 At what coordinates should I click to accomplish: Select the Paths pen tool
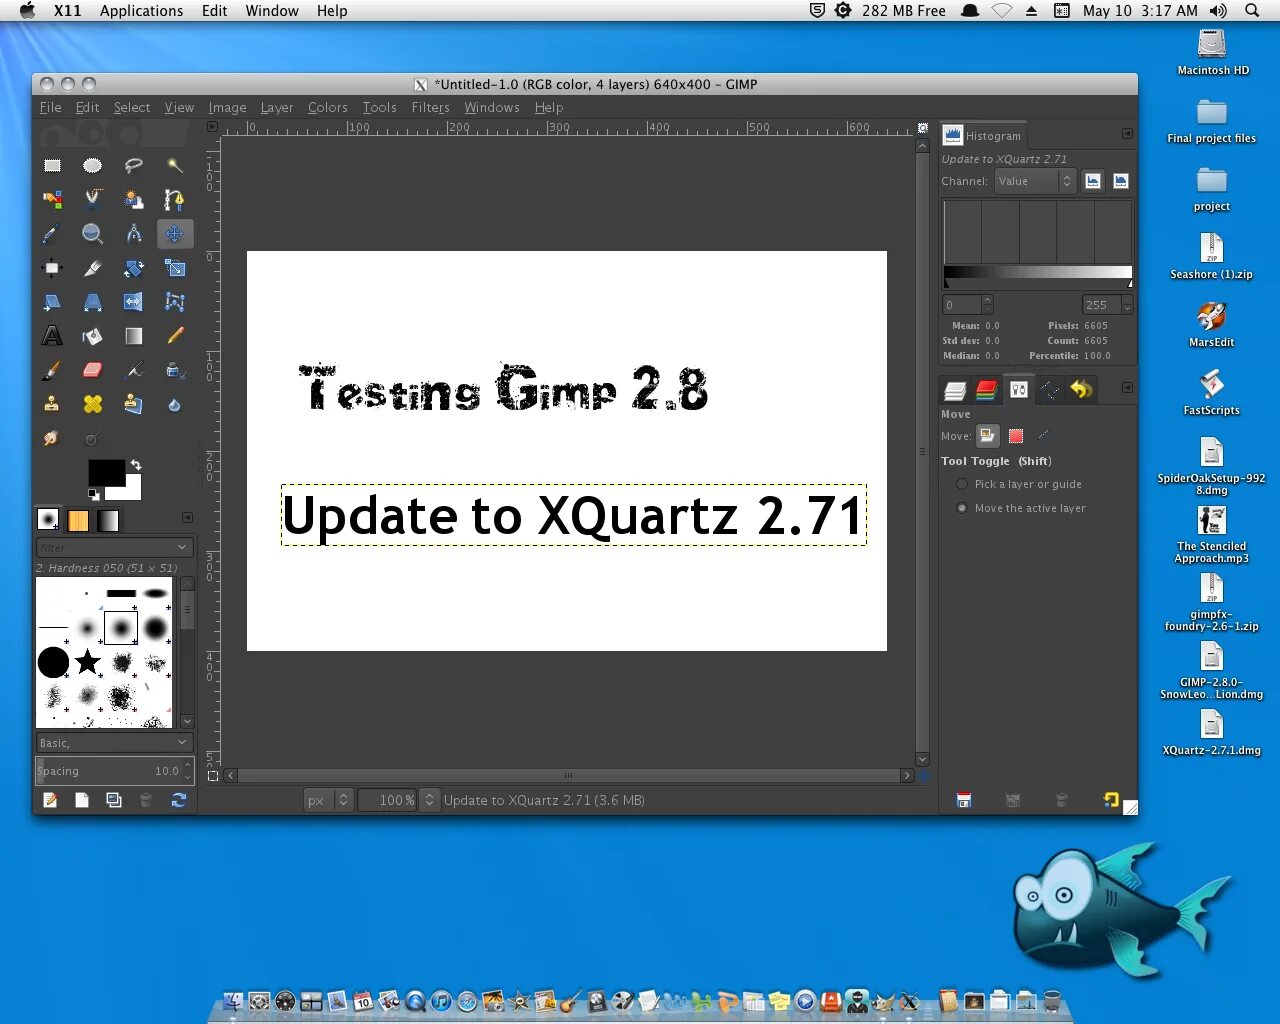click(x=175, y=199)
